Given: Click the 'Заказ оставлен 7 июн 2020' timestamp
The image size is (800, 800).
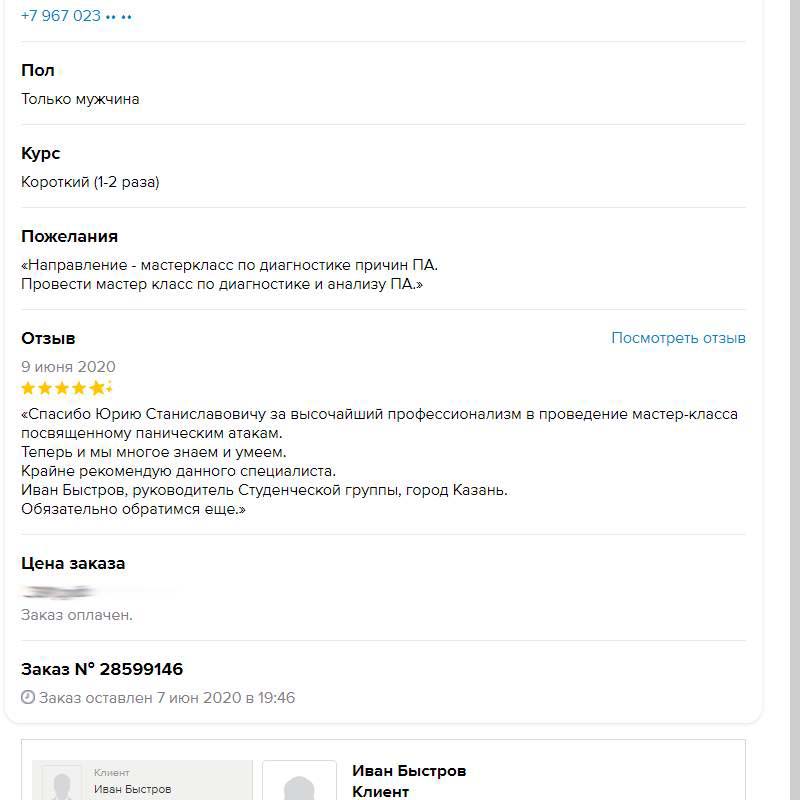Looking at the screenshot, I should click(x=167, y=698).
